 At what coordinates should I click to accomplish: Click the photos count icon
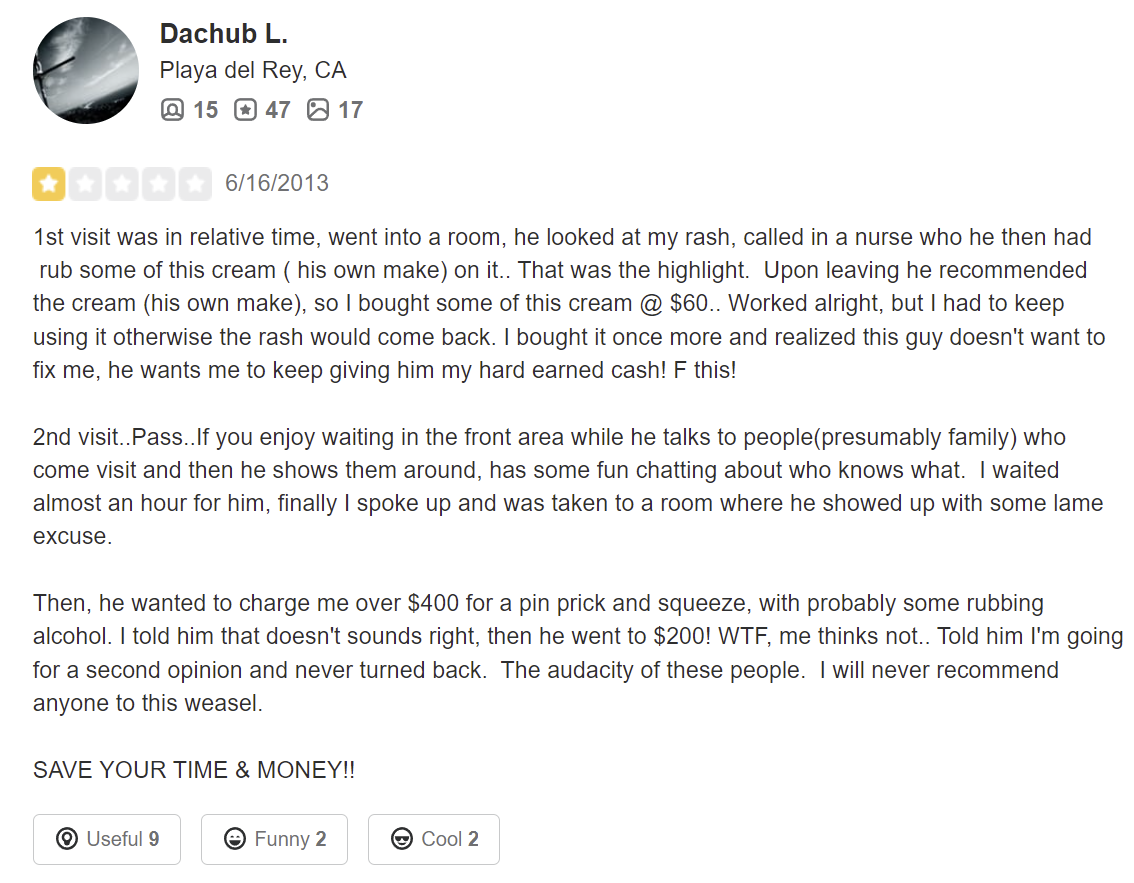tap(317, 109)
